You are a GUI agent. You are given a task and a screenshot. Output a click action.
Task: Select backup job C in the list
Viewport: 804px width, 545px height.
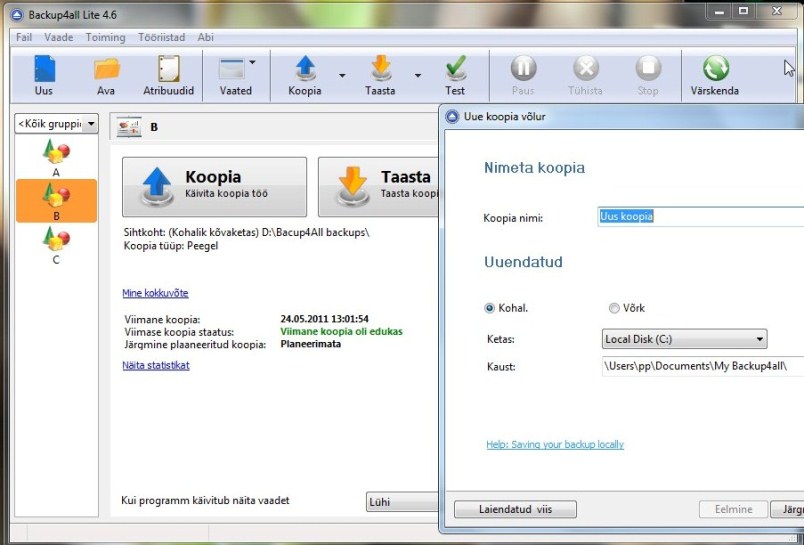point(56,245)
